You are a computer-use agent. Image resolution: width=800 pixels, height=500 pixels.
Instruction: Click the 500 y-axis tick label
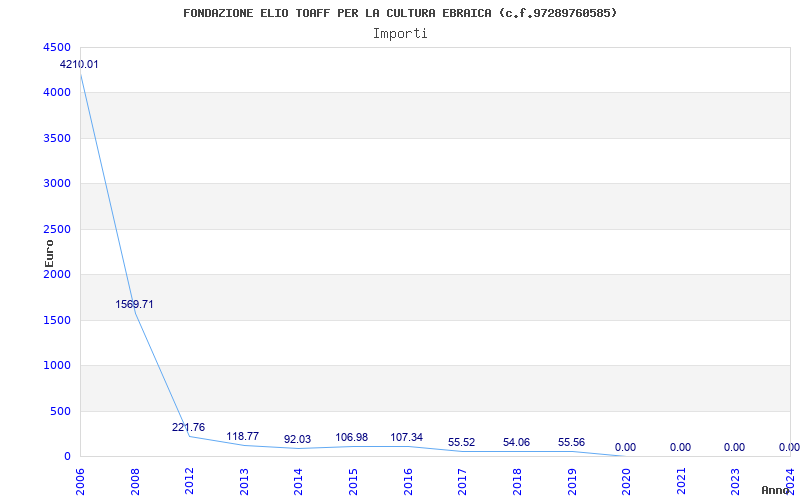pos(61,411)
